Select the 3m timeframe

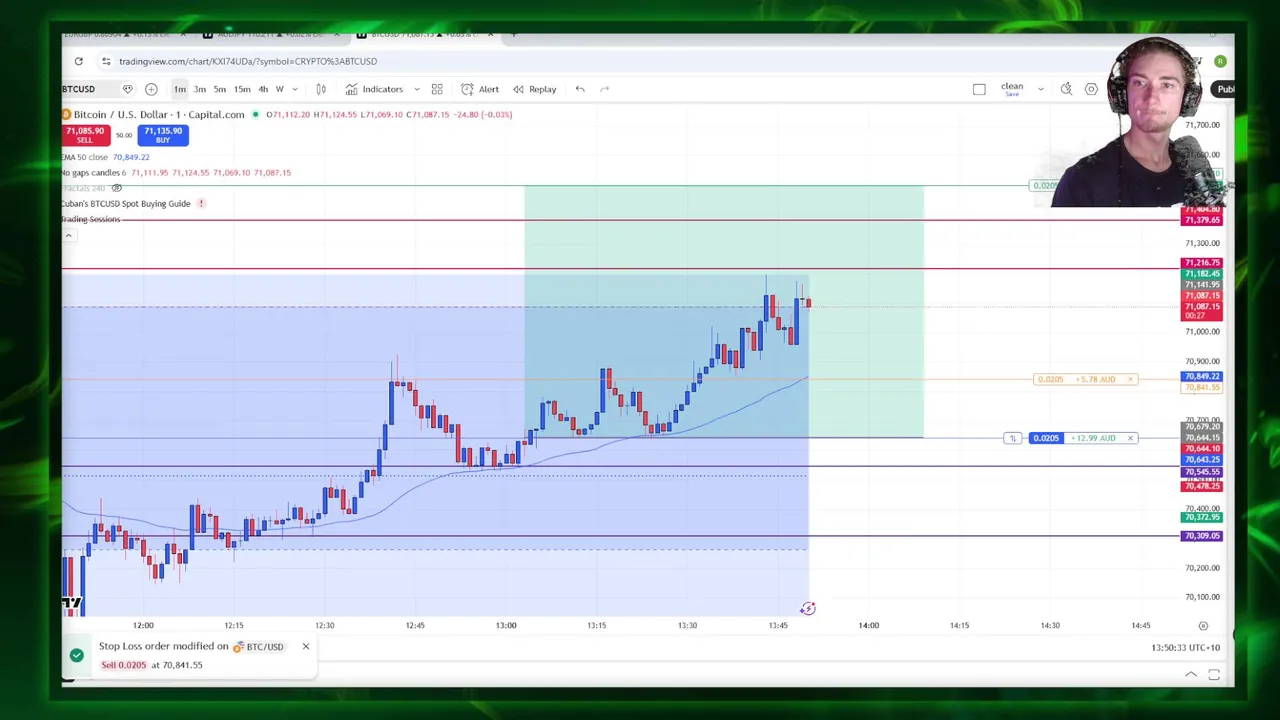(x=200, y=89)
